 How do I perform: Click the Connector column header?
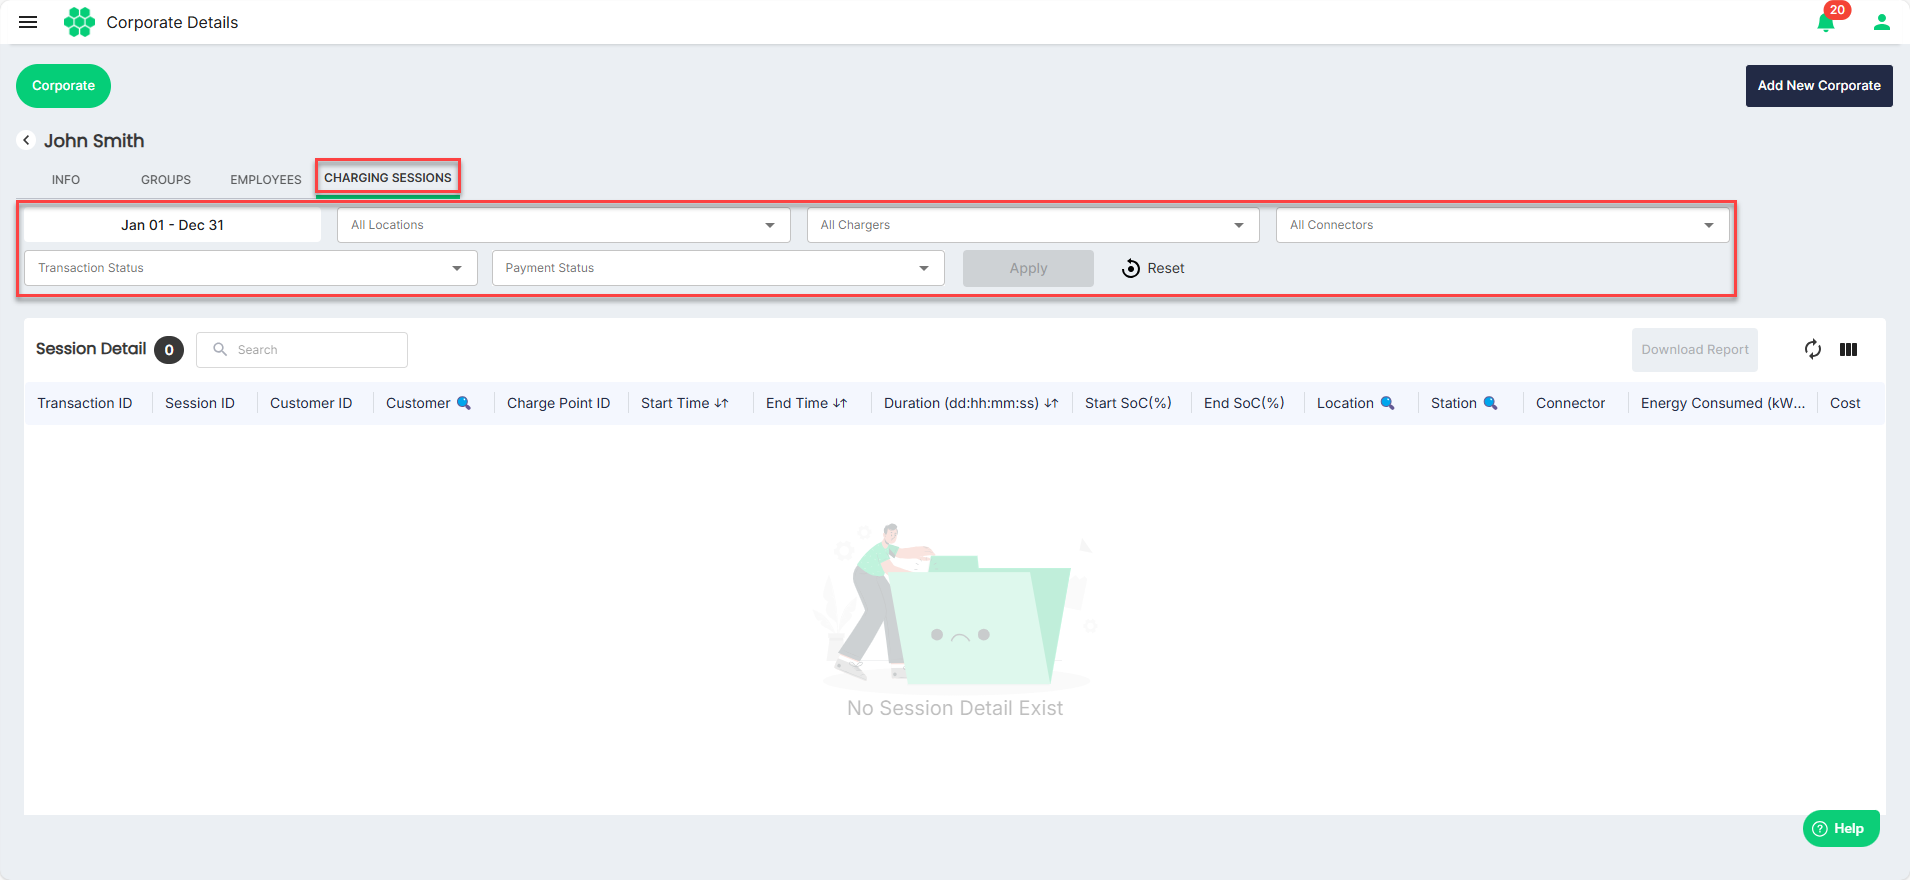tap(1570, 403)
